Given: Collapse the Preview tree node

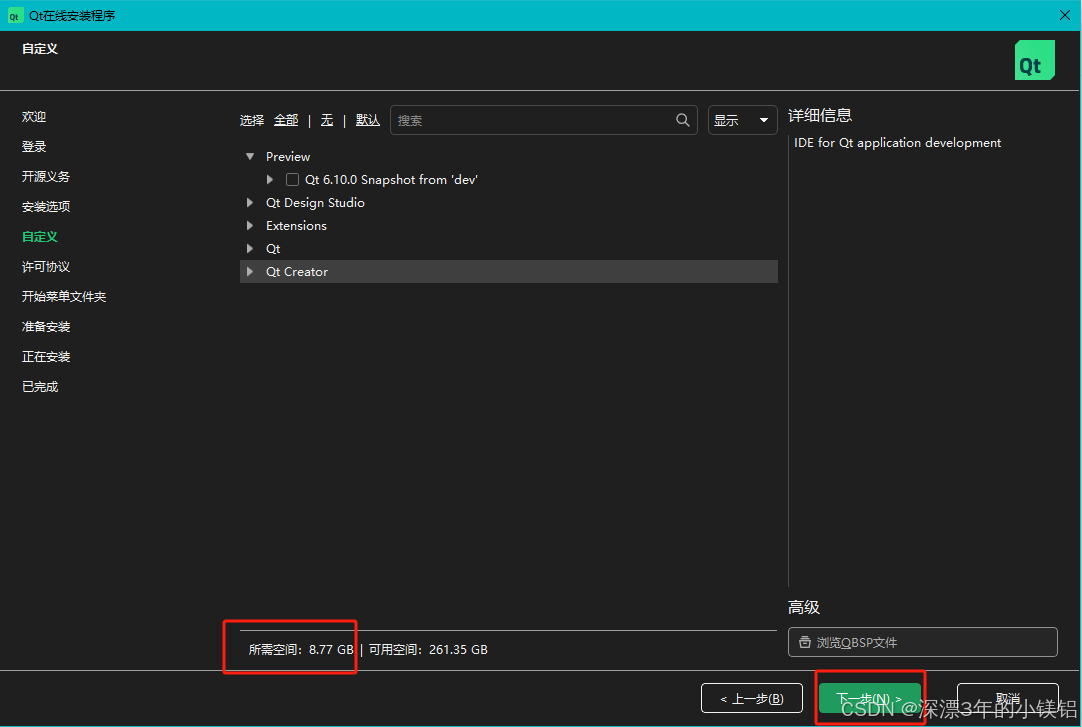Looking at the screenshot, I should point(250,157).
